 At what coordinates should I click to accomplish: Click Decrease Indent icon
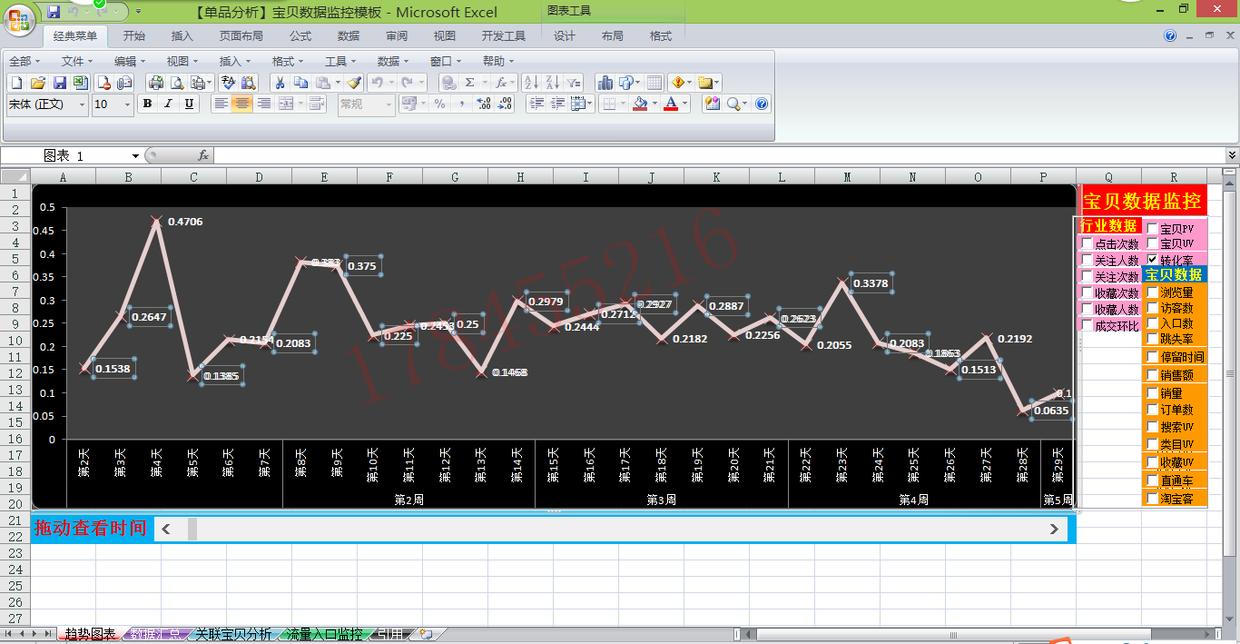537,104
